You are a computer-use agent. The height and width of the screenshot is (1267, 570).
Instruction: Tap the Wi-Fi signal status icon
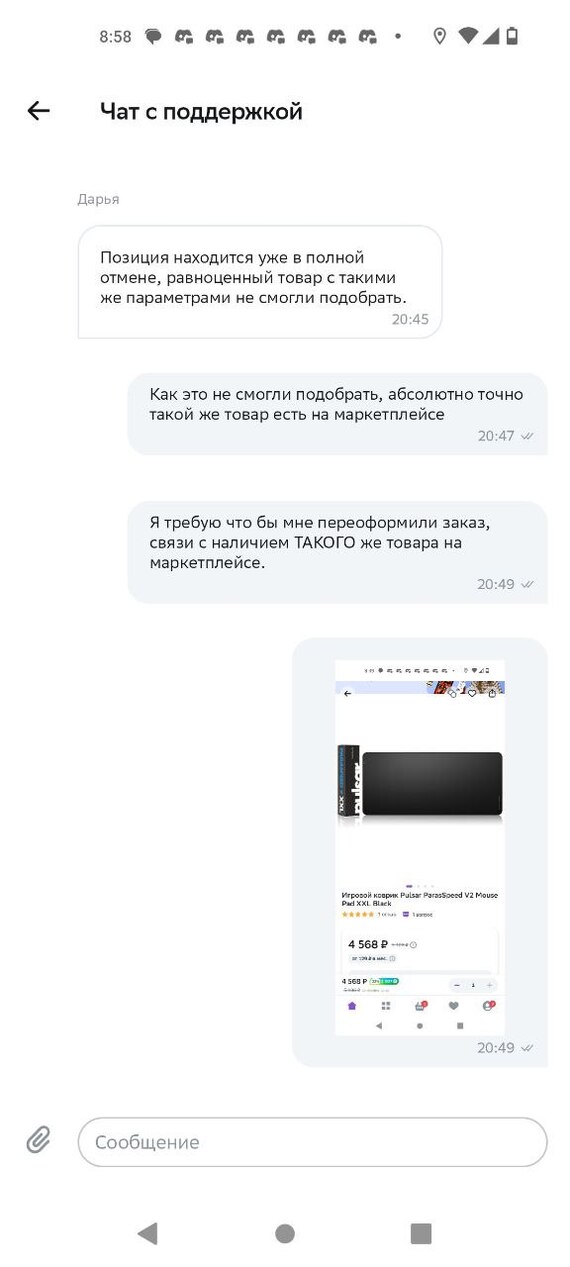(x=468, y=36)
